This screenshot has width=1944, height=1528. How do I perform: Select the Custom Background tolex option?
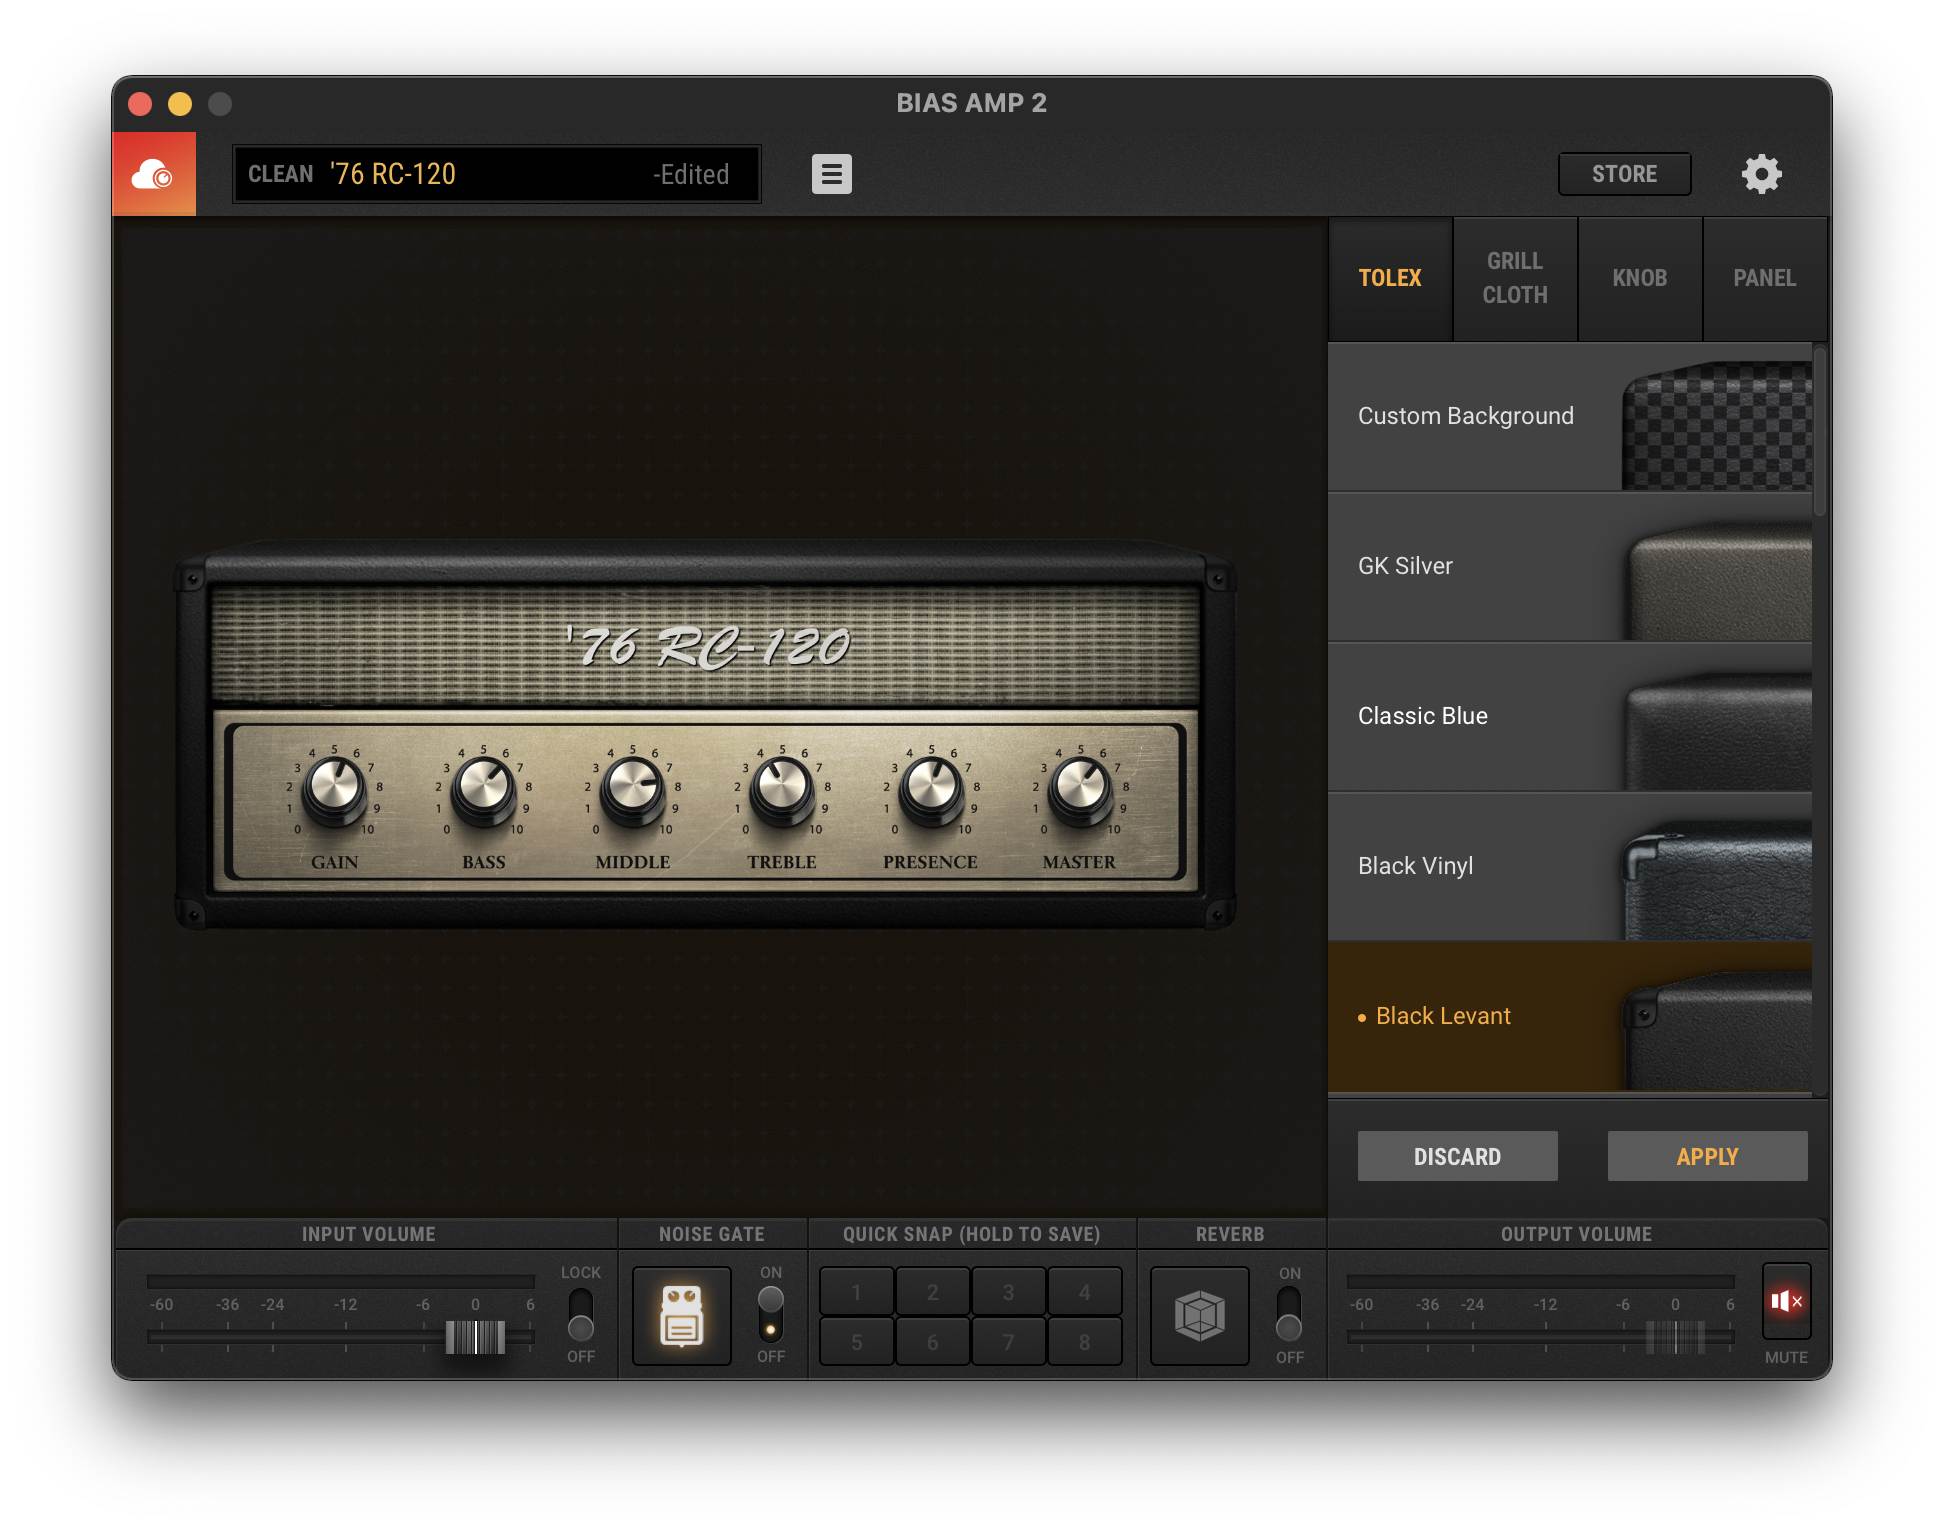click(1570, 417)
